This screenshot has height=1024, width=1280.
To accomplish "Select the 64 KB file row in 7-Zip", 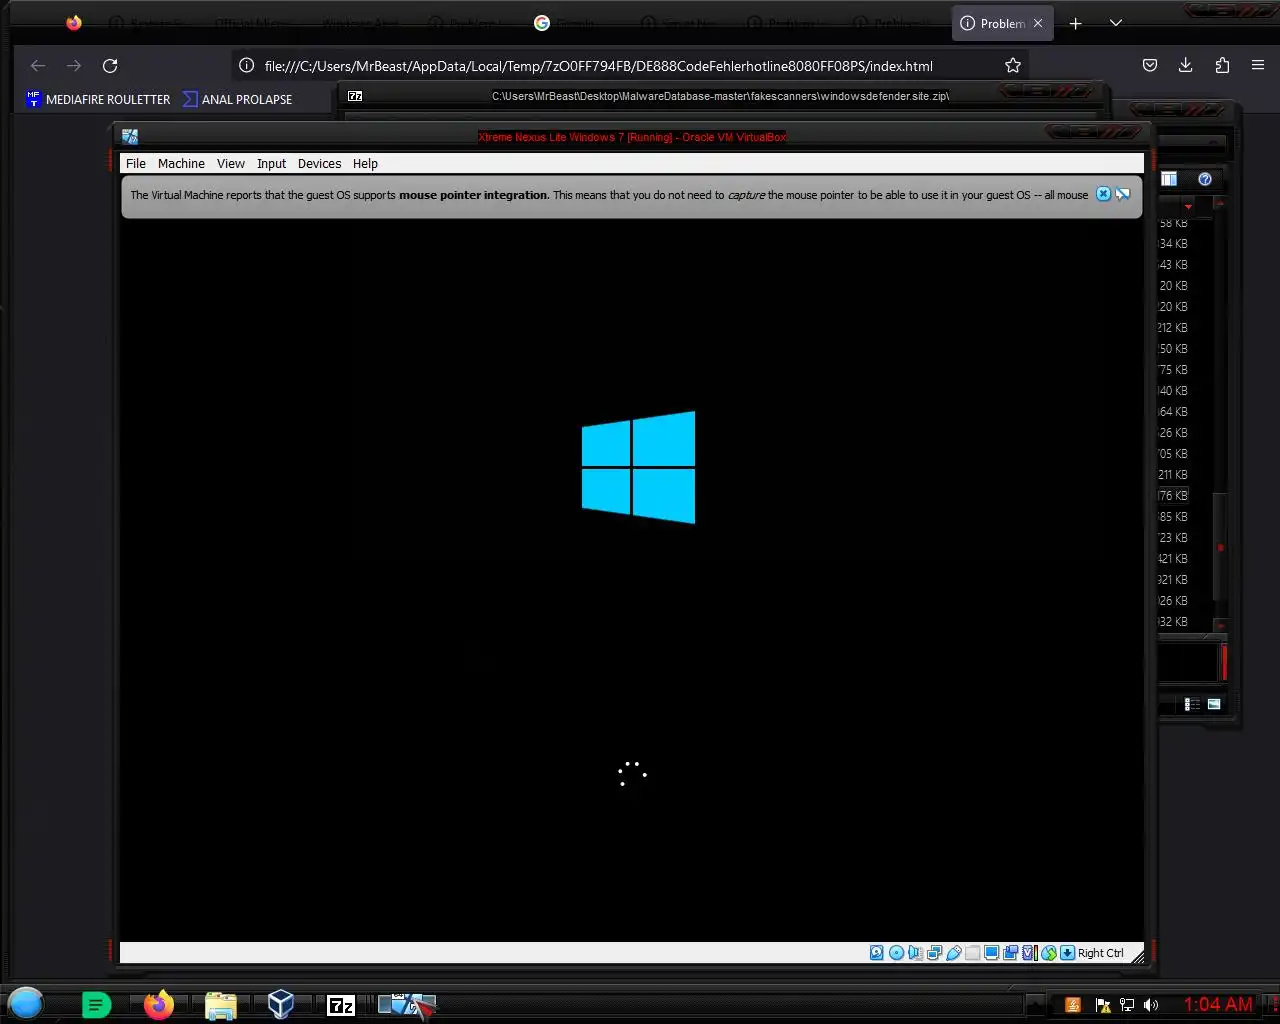I will click(1174, 412).
